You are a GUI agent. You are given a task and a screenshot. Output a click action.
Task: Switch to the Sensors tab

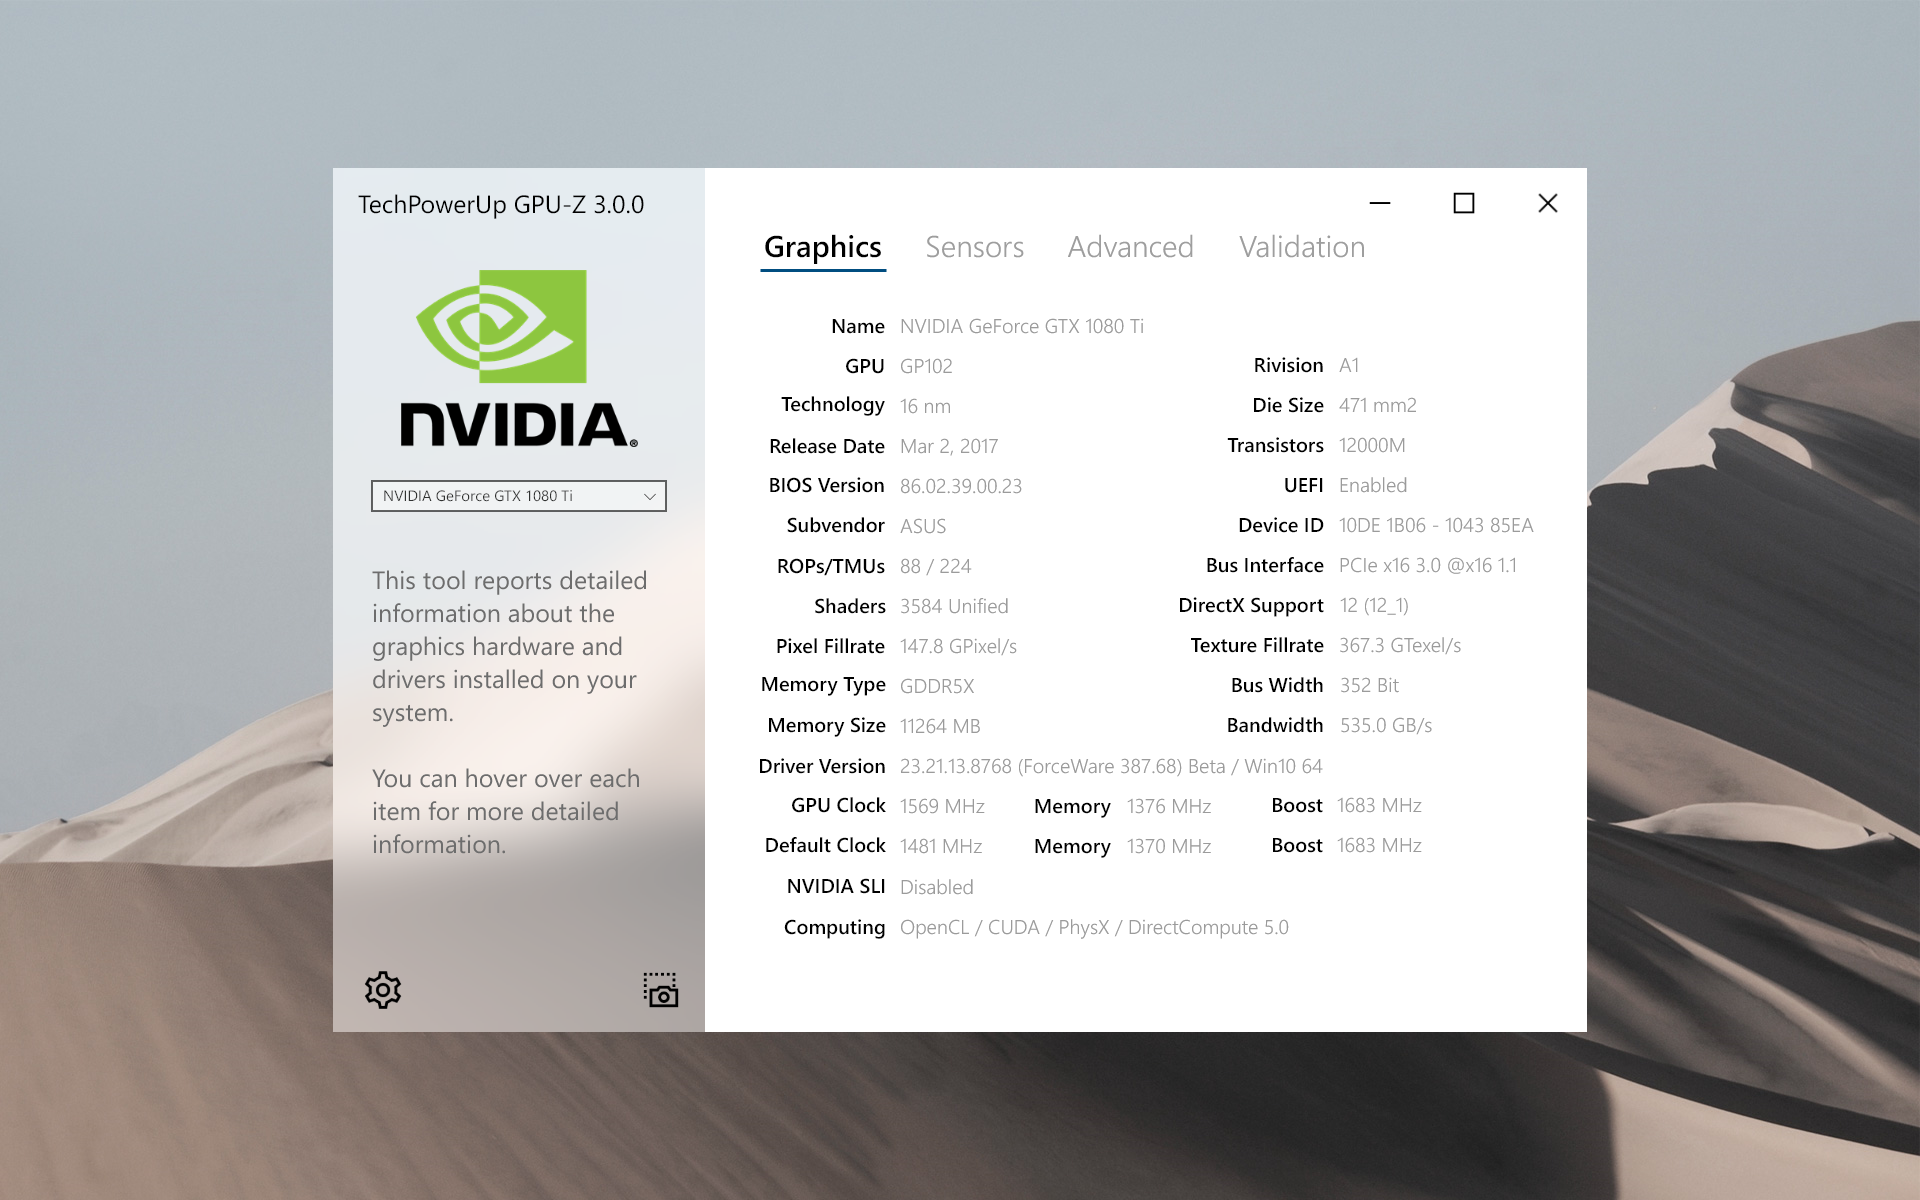point(974,247)
